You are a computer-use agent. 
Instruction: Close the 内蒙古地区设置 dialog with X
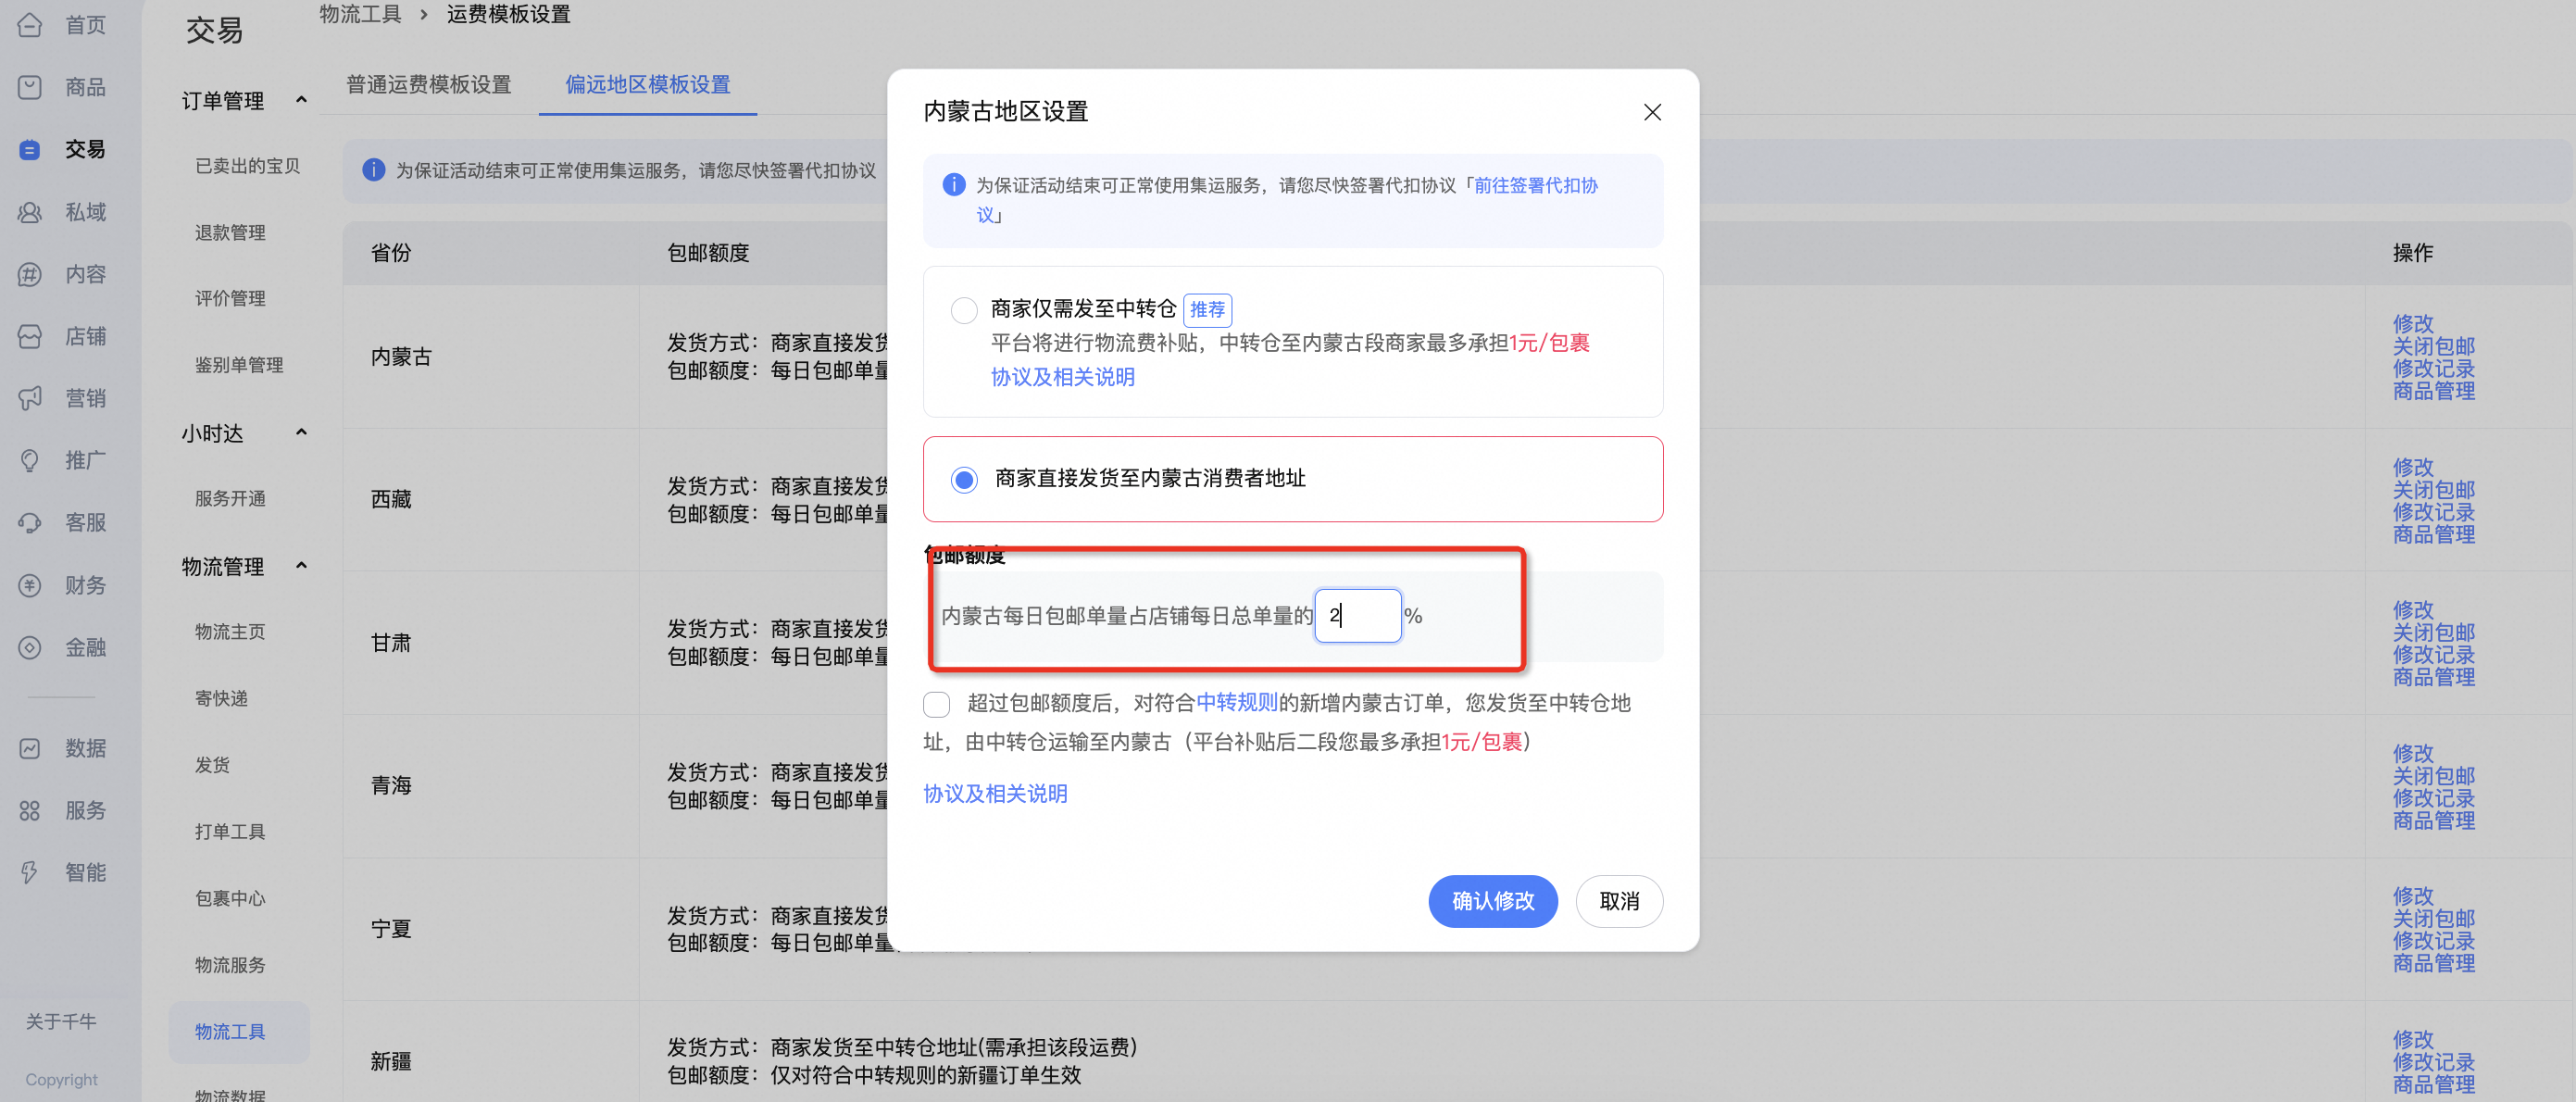tap(1652, 112)
